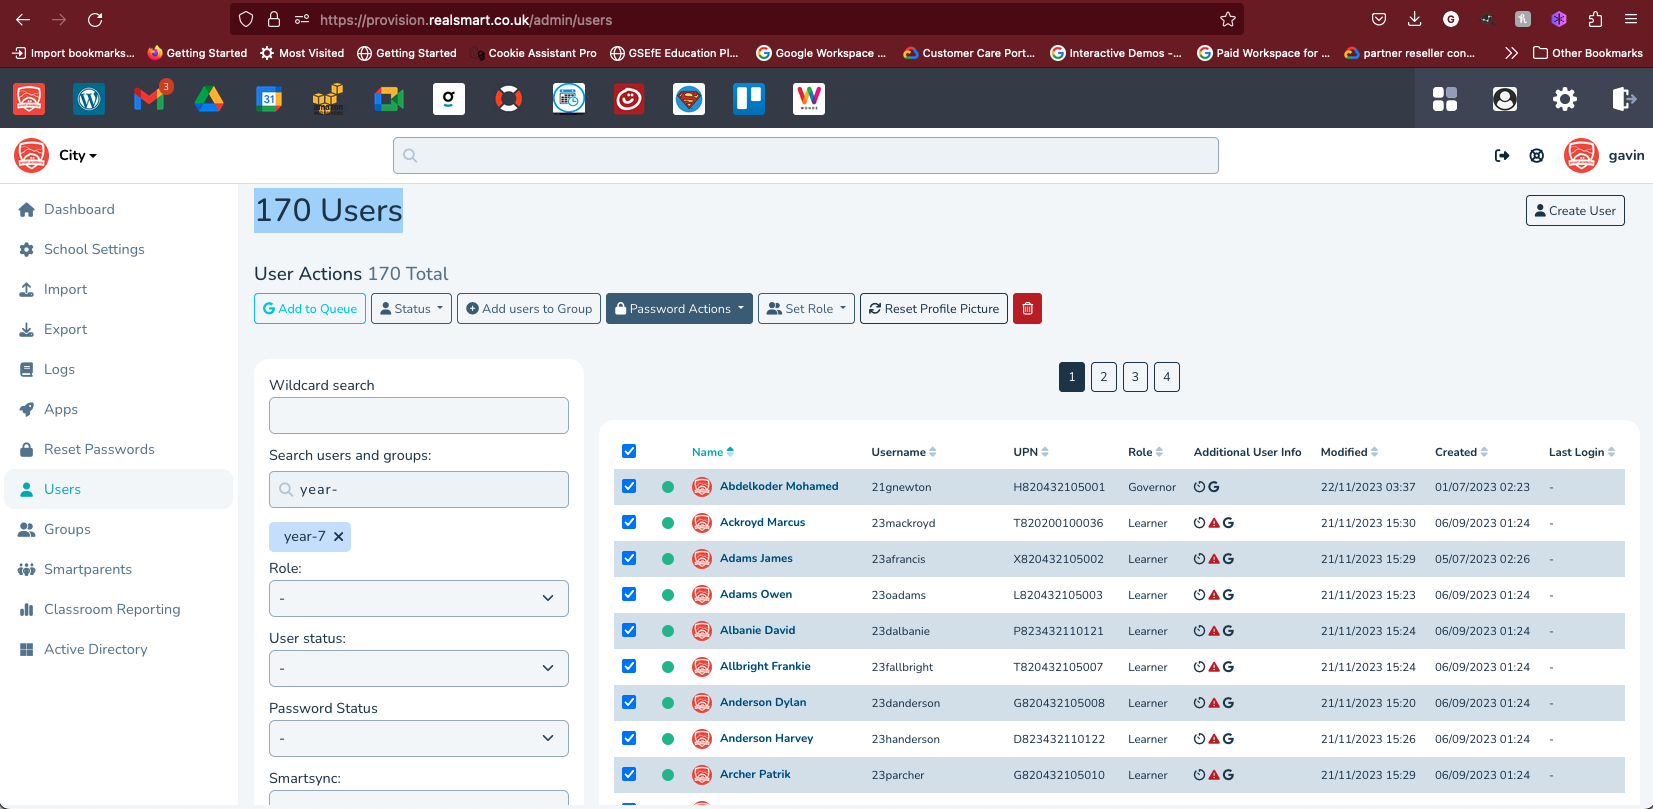
Task: Open the app grid launcher icon
Action: tap(1444, 98)
